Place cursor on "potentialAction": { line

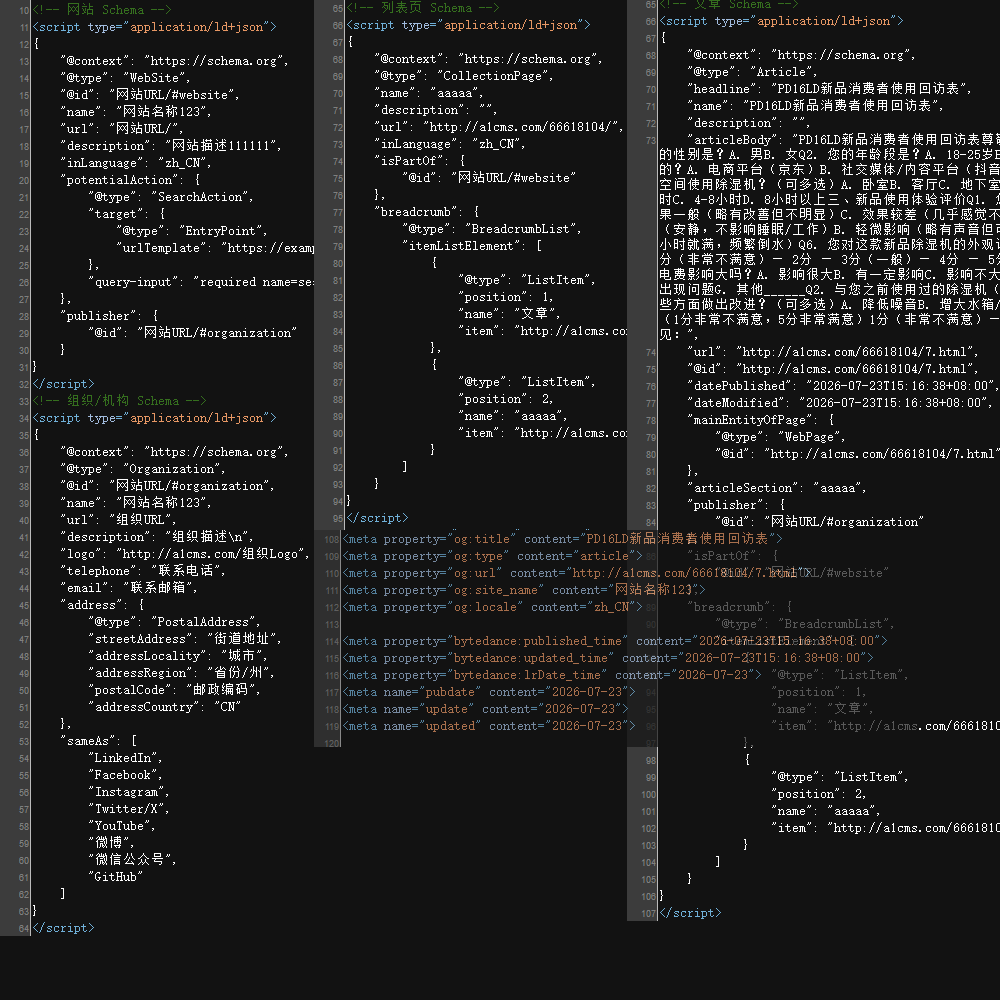(130, 180)
